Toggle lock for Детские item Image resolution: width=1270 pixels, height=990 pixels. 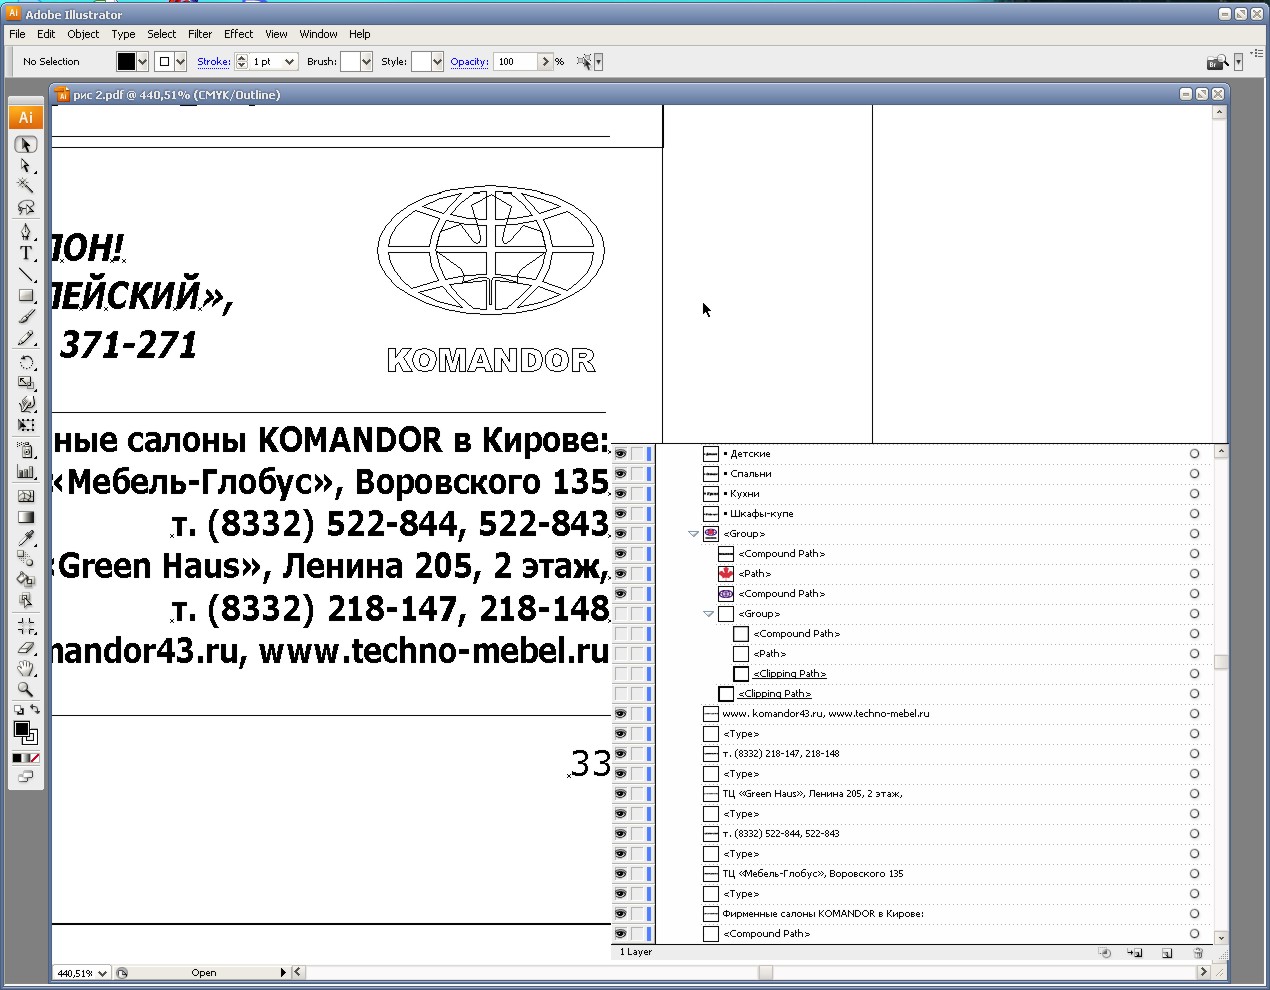pyautogui.click(x=636, y=454)
